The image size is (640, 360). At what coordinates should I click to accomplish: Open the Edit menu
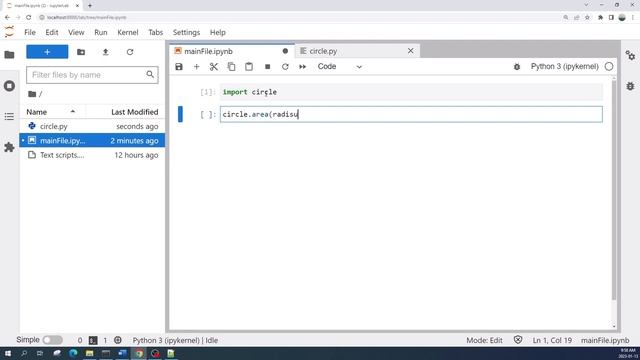pyautogui.click(x=52, y=32)
